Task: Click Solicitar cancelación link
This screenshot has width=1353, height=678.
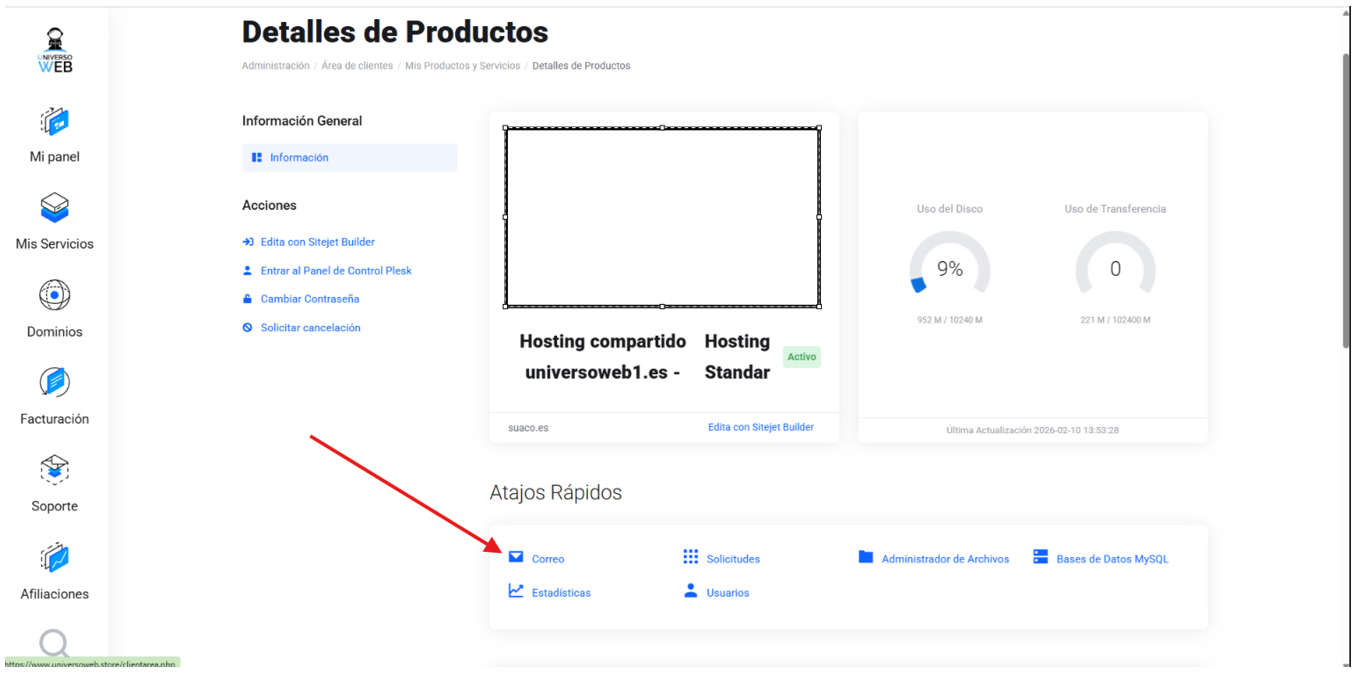Action: pyautogui.click(x=310, y=328)
